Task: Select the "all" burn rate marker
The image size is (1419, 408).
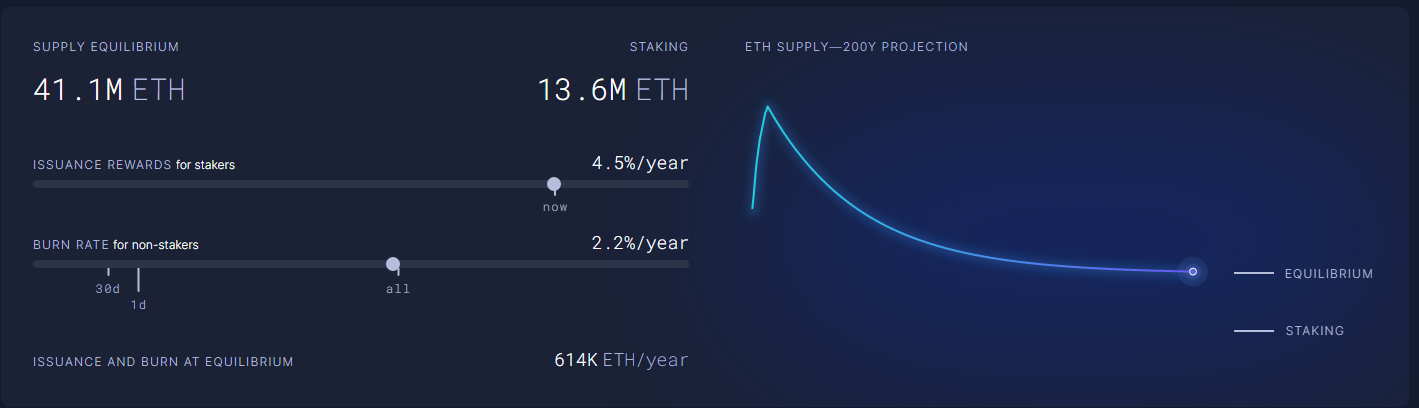Action: point(398,289)
